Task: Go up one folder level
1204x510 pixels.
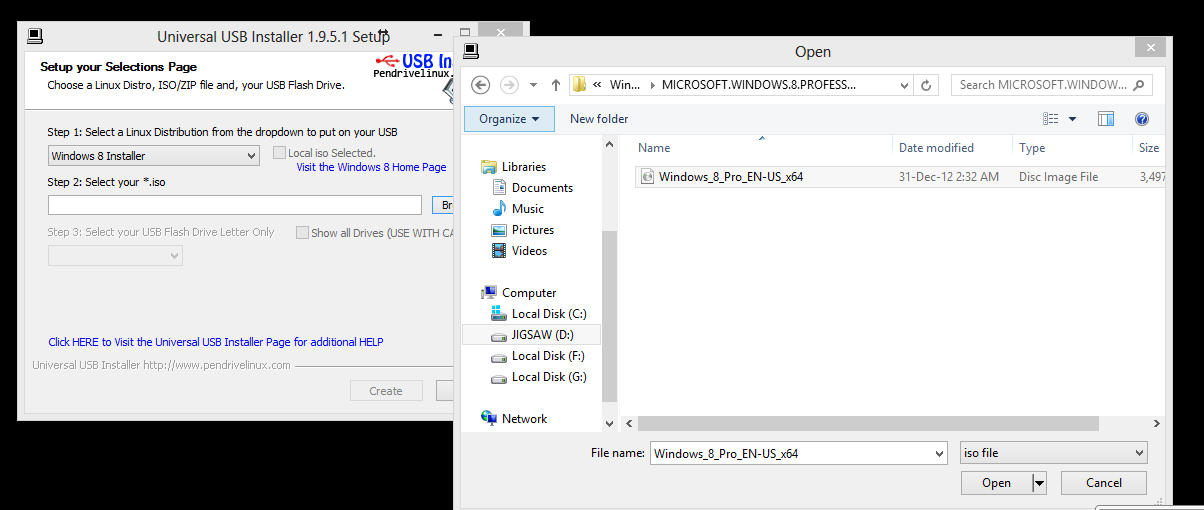Action: click(x=556, y=85)
